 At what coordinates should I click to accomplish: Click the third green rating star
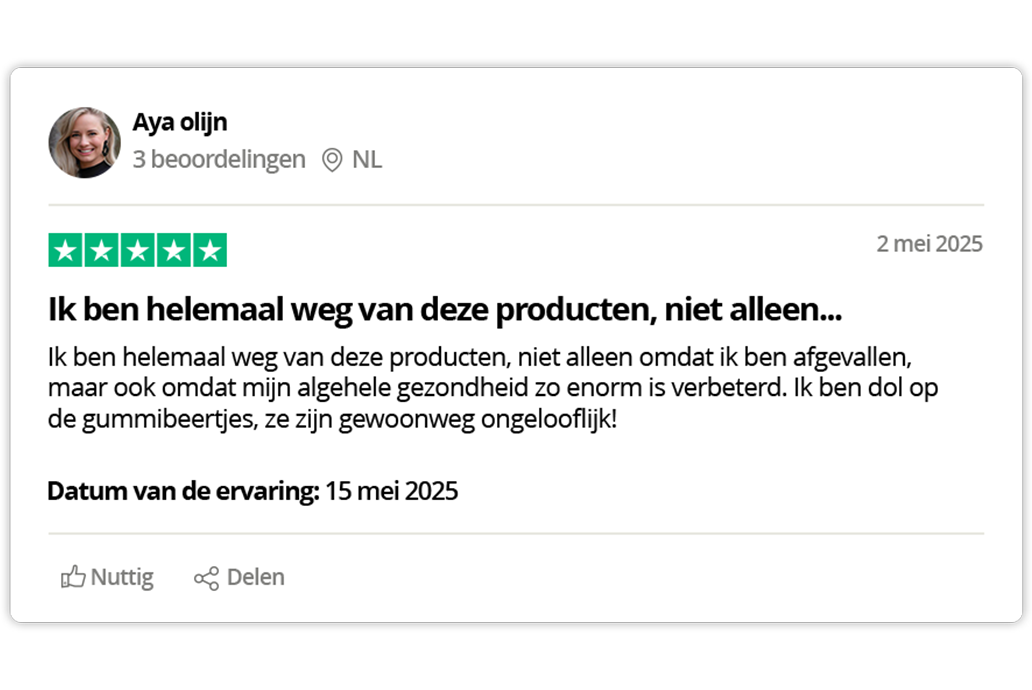(138, 250)
